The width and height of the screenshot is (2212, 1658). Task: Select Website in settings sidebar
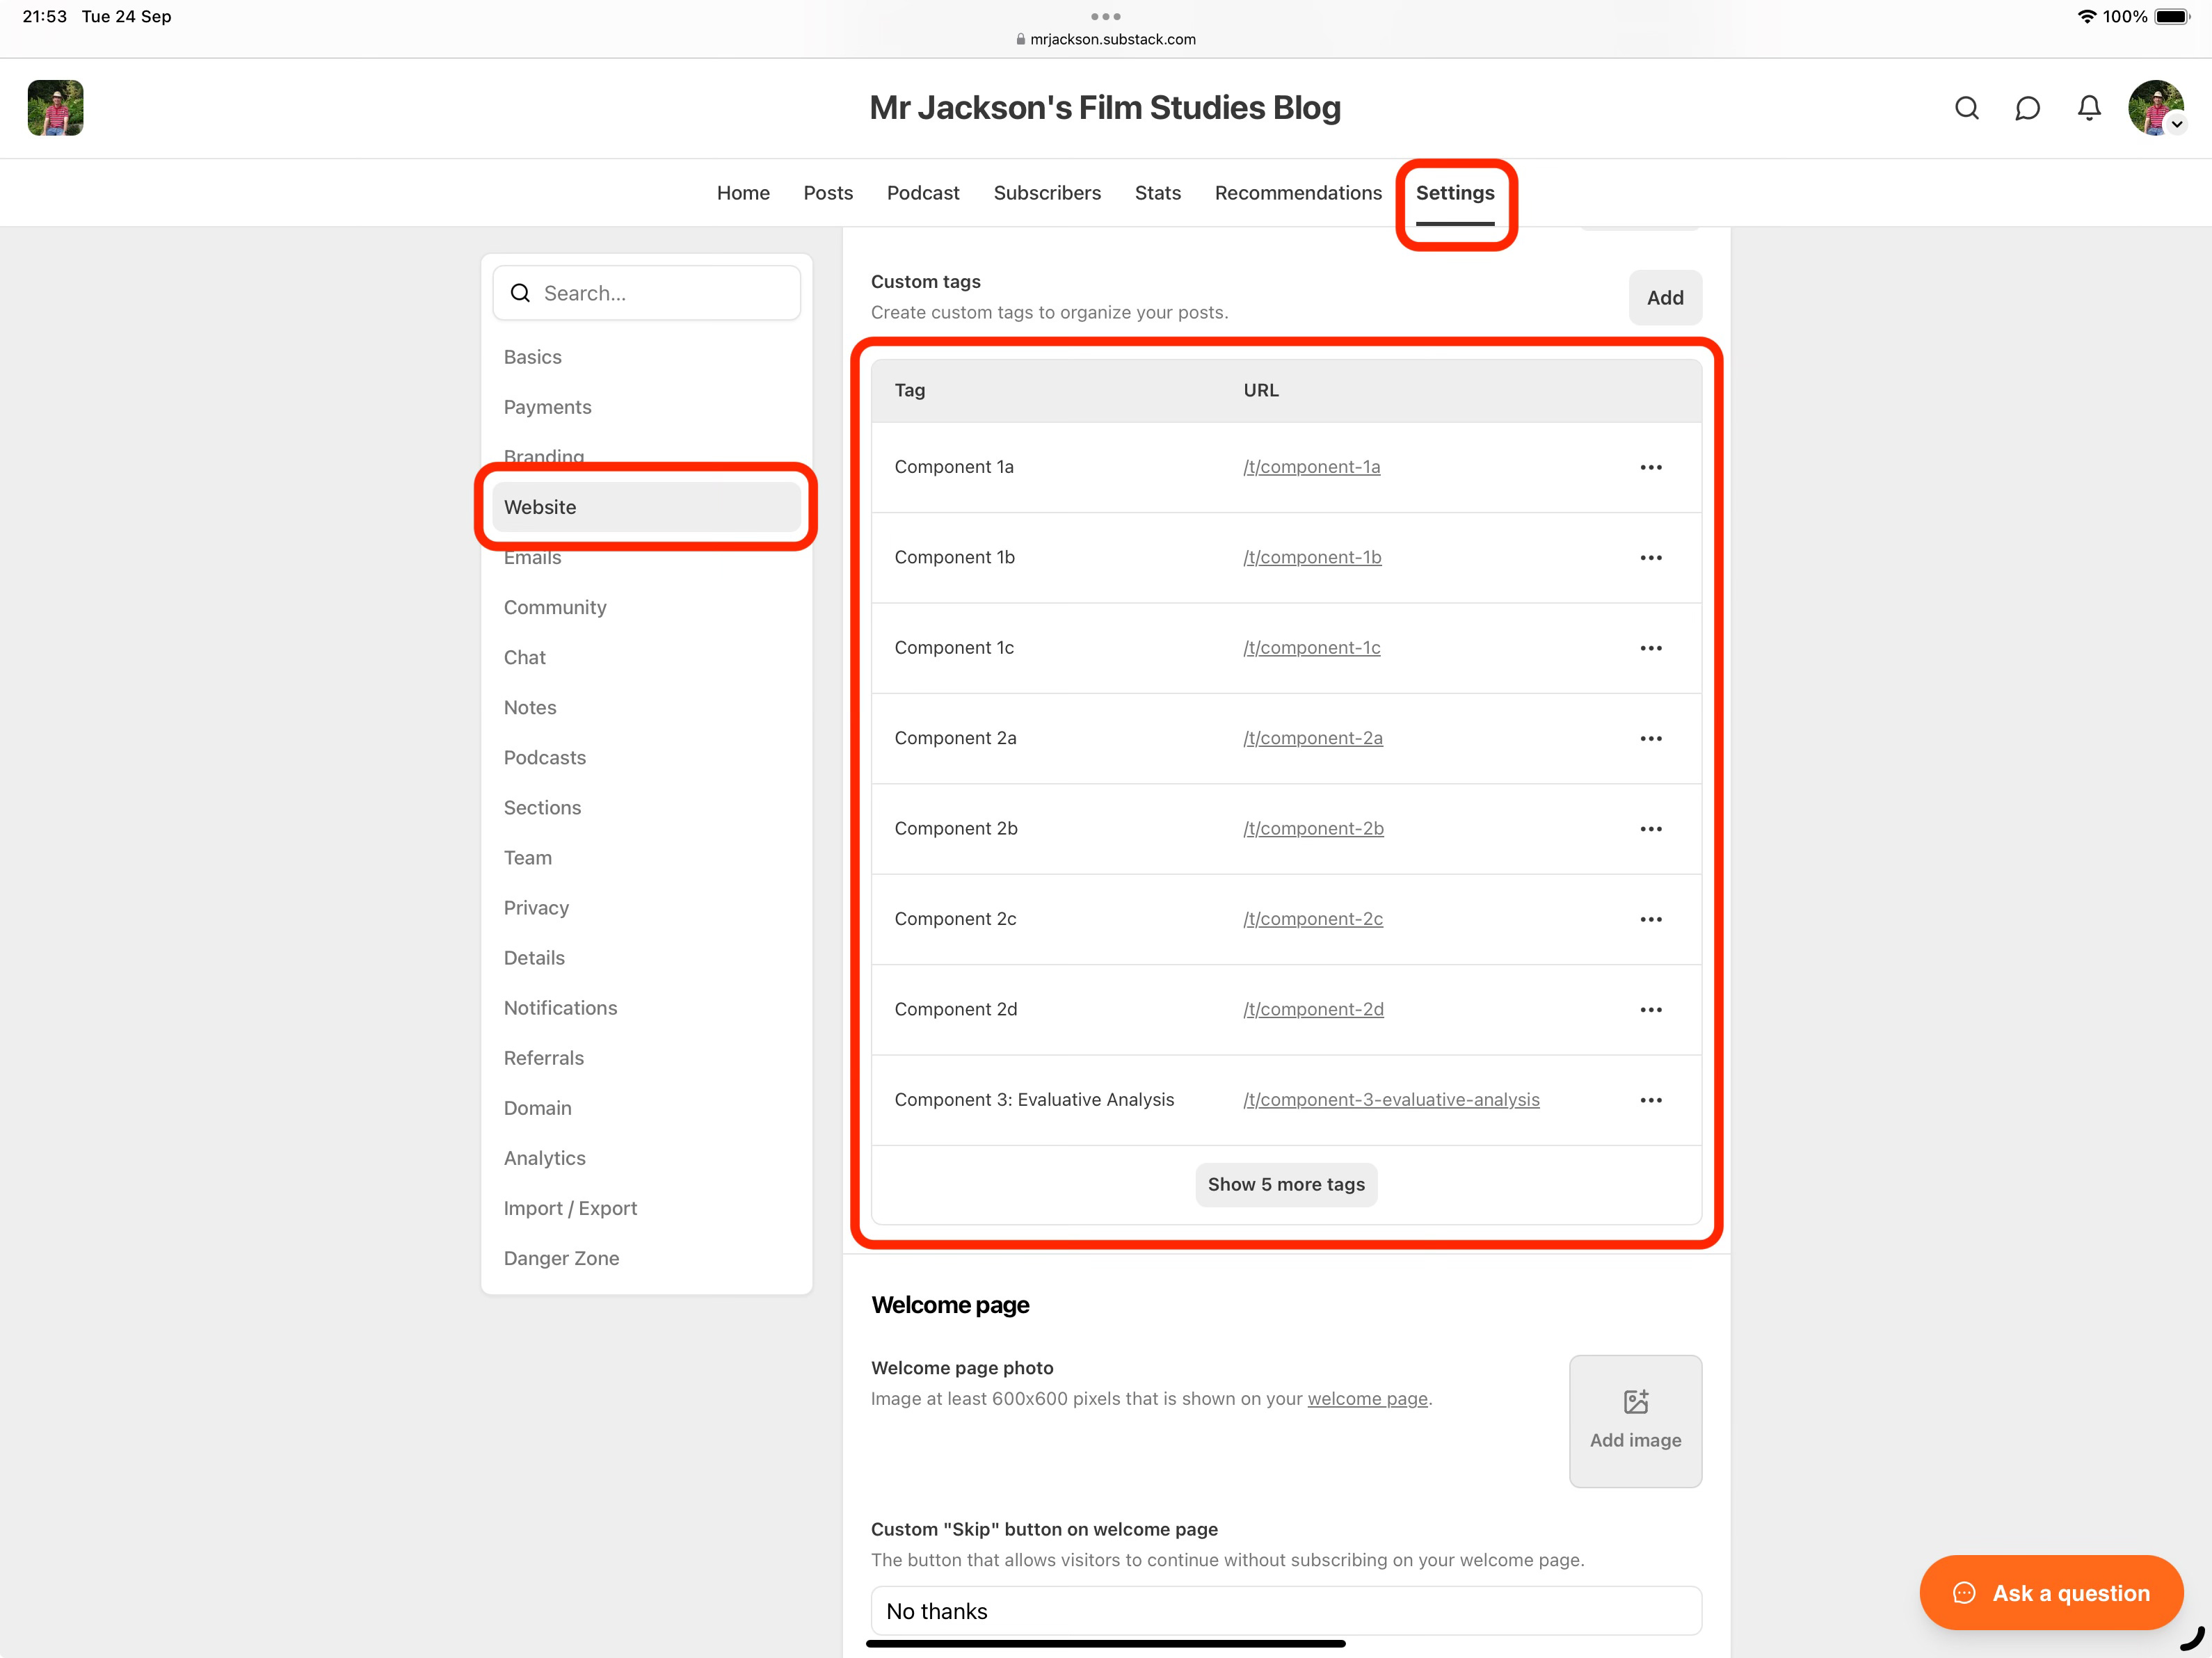coord(646,507)
